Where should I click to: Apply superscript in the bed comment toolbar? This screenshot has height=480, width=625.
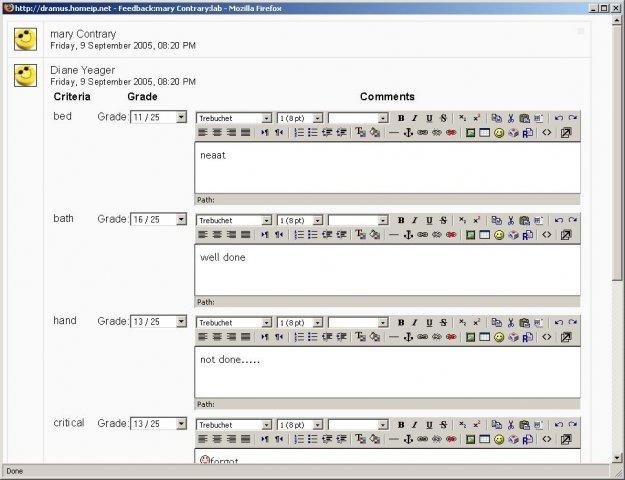(x=476, y=118)
